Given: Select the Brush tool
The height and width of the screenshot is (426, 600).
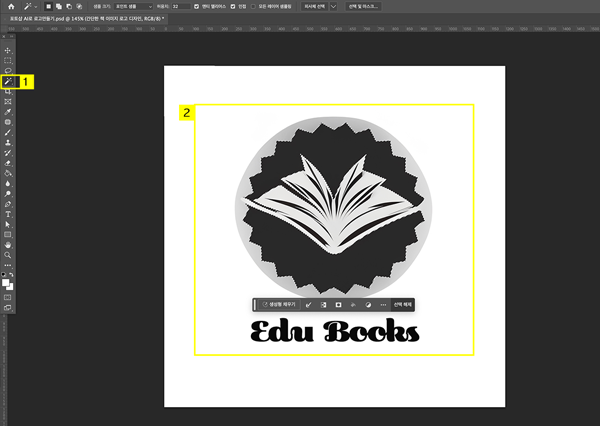Looking at the screenshot, I should click(8, 132).
